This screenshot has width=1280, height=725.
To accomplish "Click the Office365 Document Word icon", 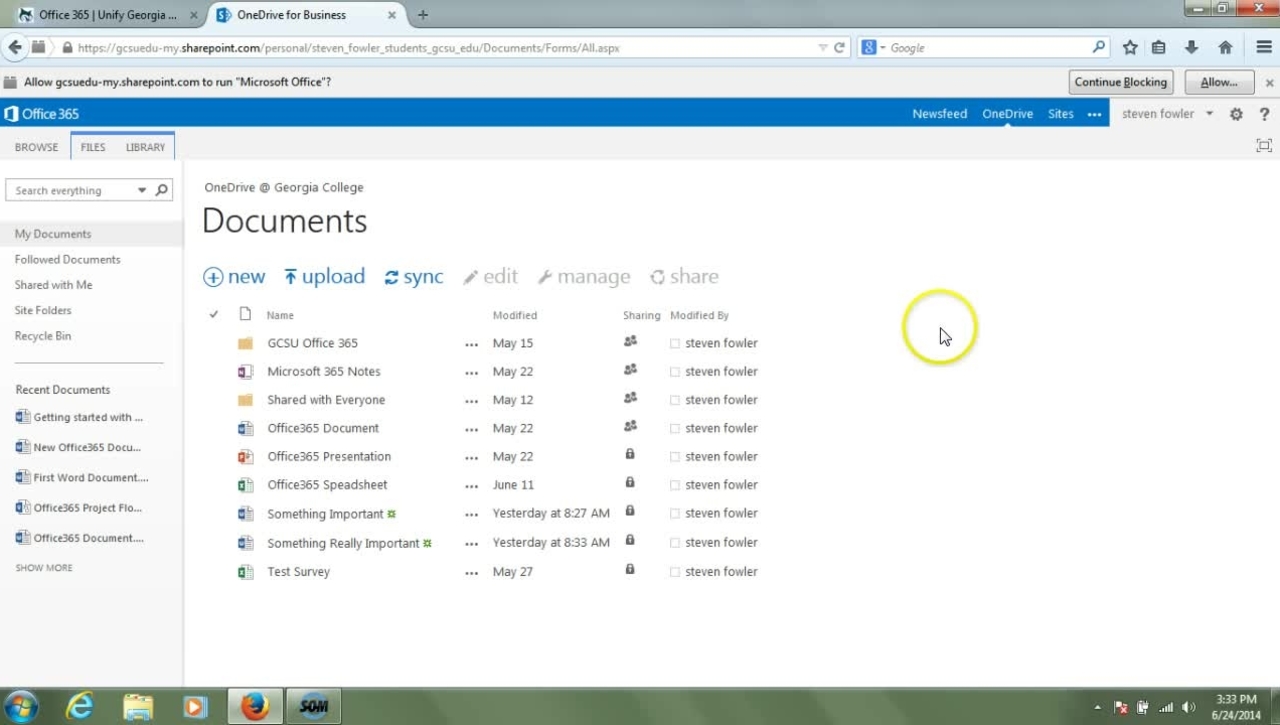I will coord(245,428).
